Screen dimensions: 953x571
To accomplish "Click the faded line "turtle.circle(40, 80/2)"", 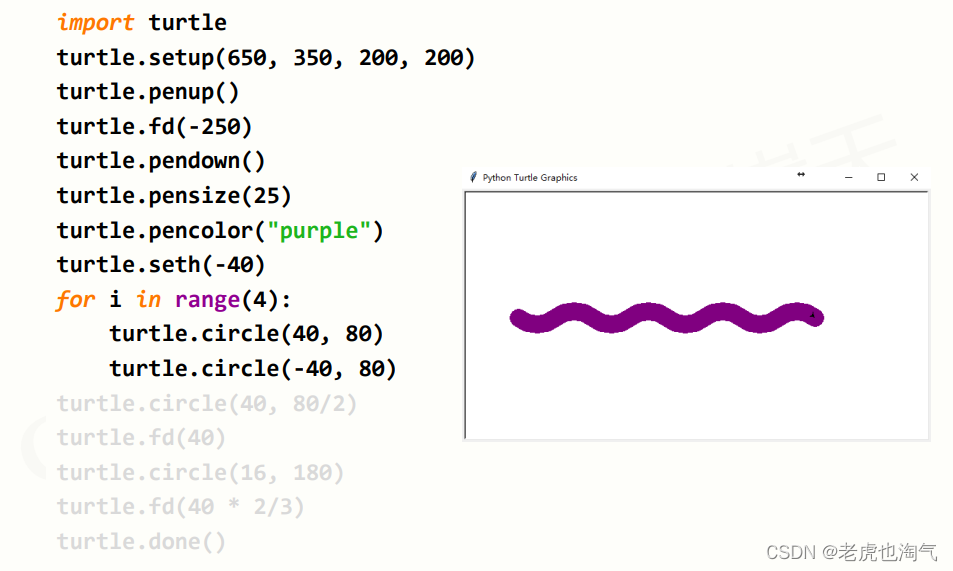I will 207,404.
